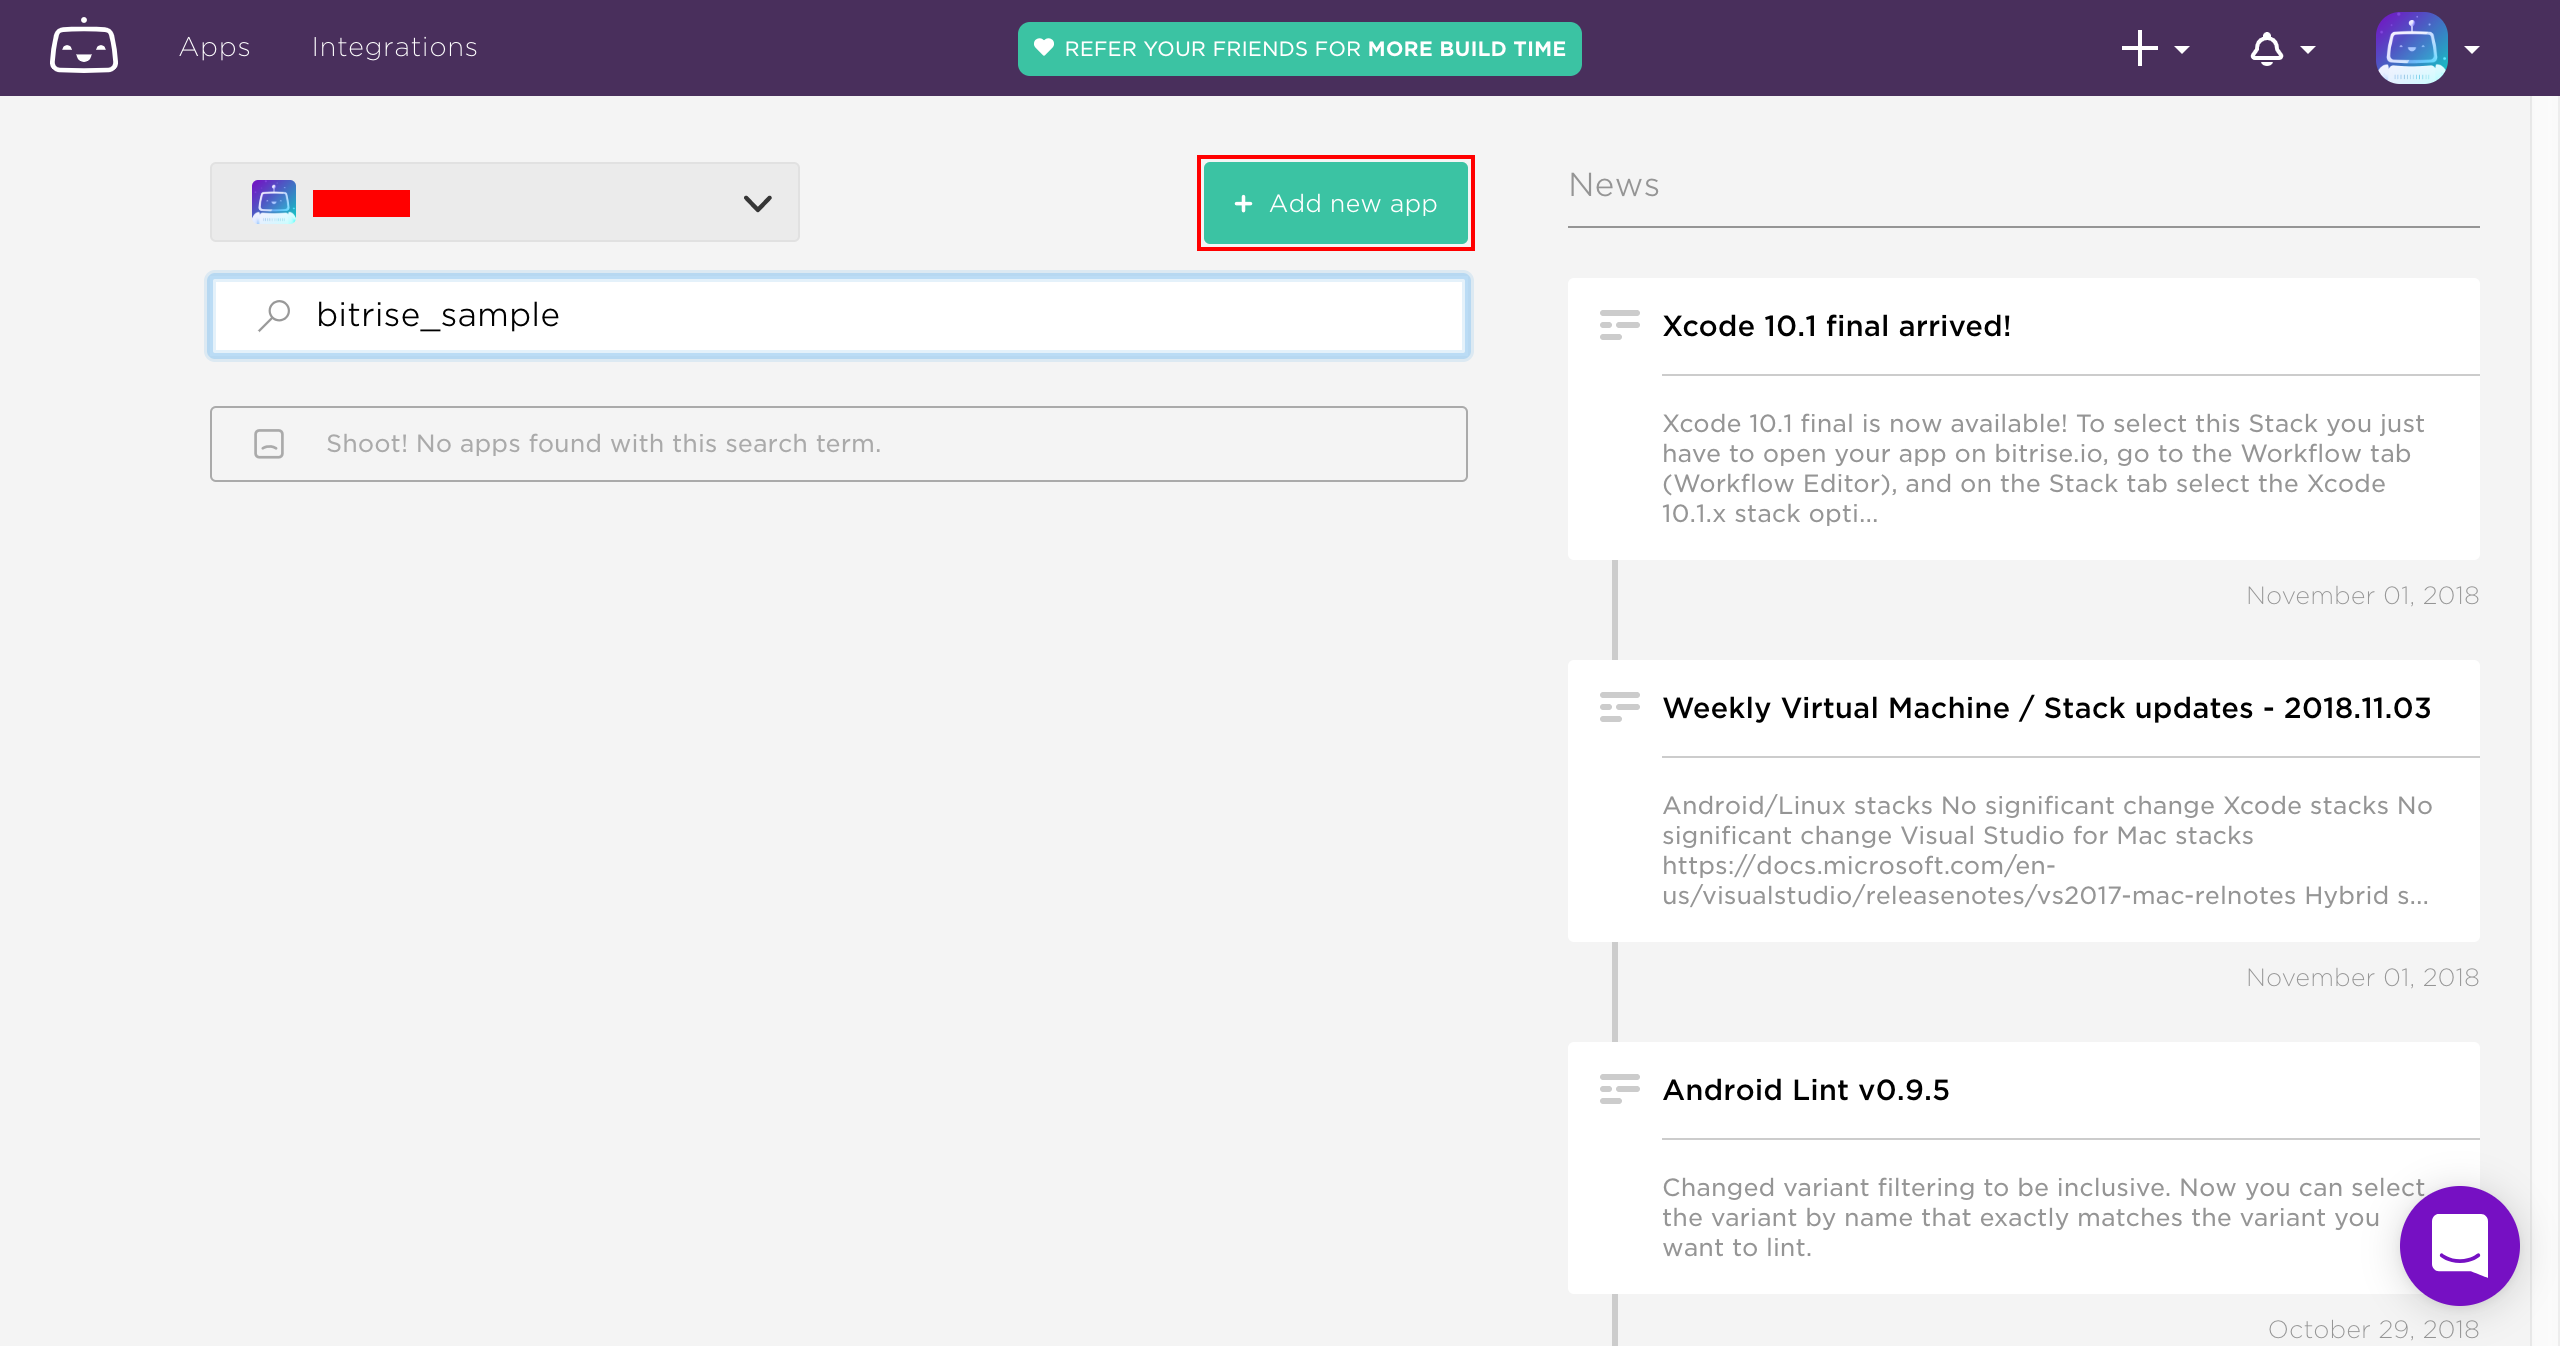Open the Xcode 10.1 final arrived headline
The height and width of the screenshot is (1346, 2560).
pos(1836,326)
